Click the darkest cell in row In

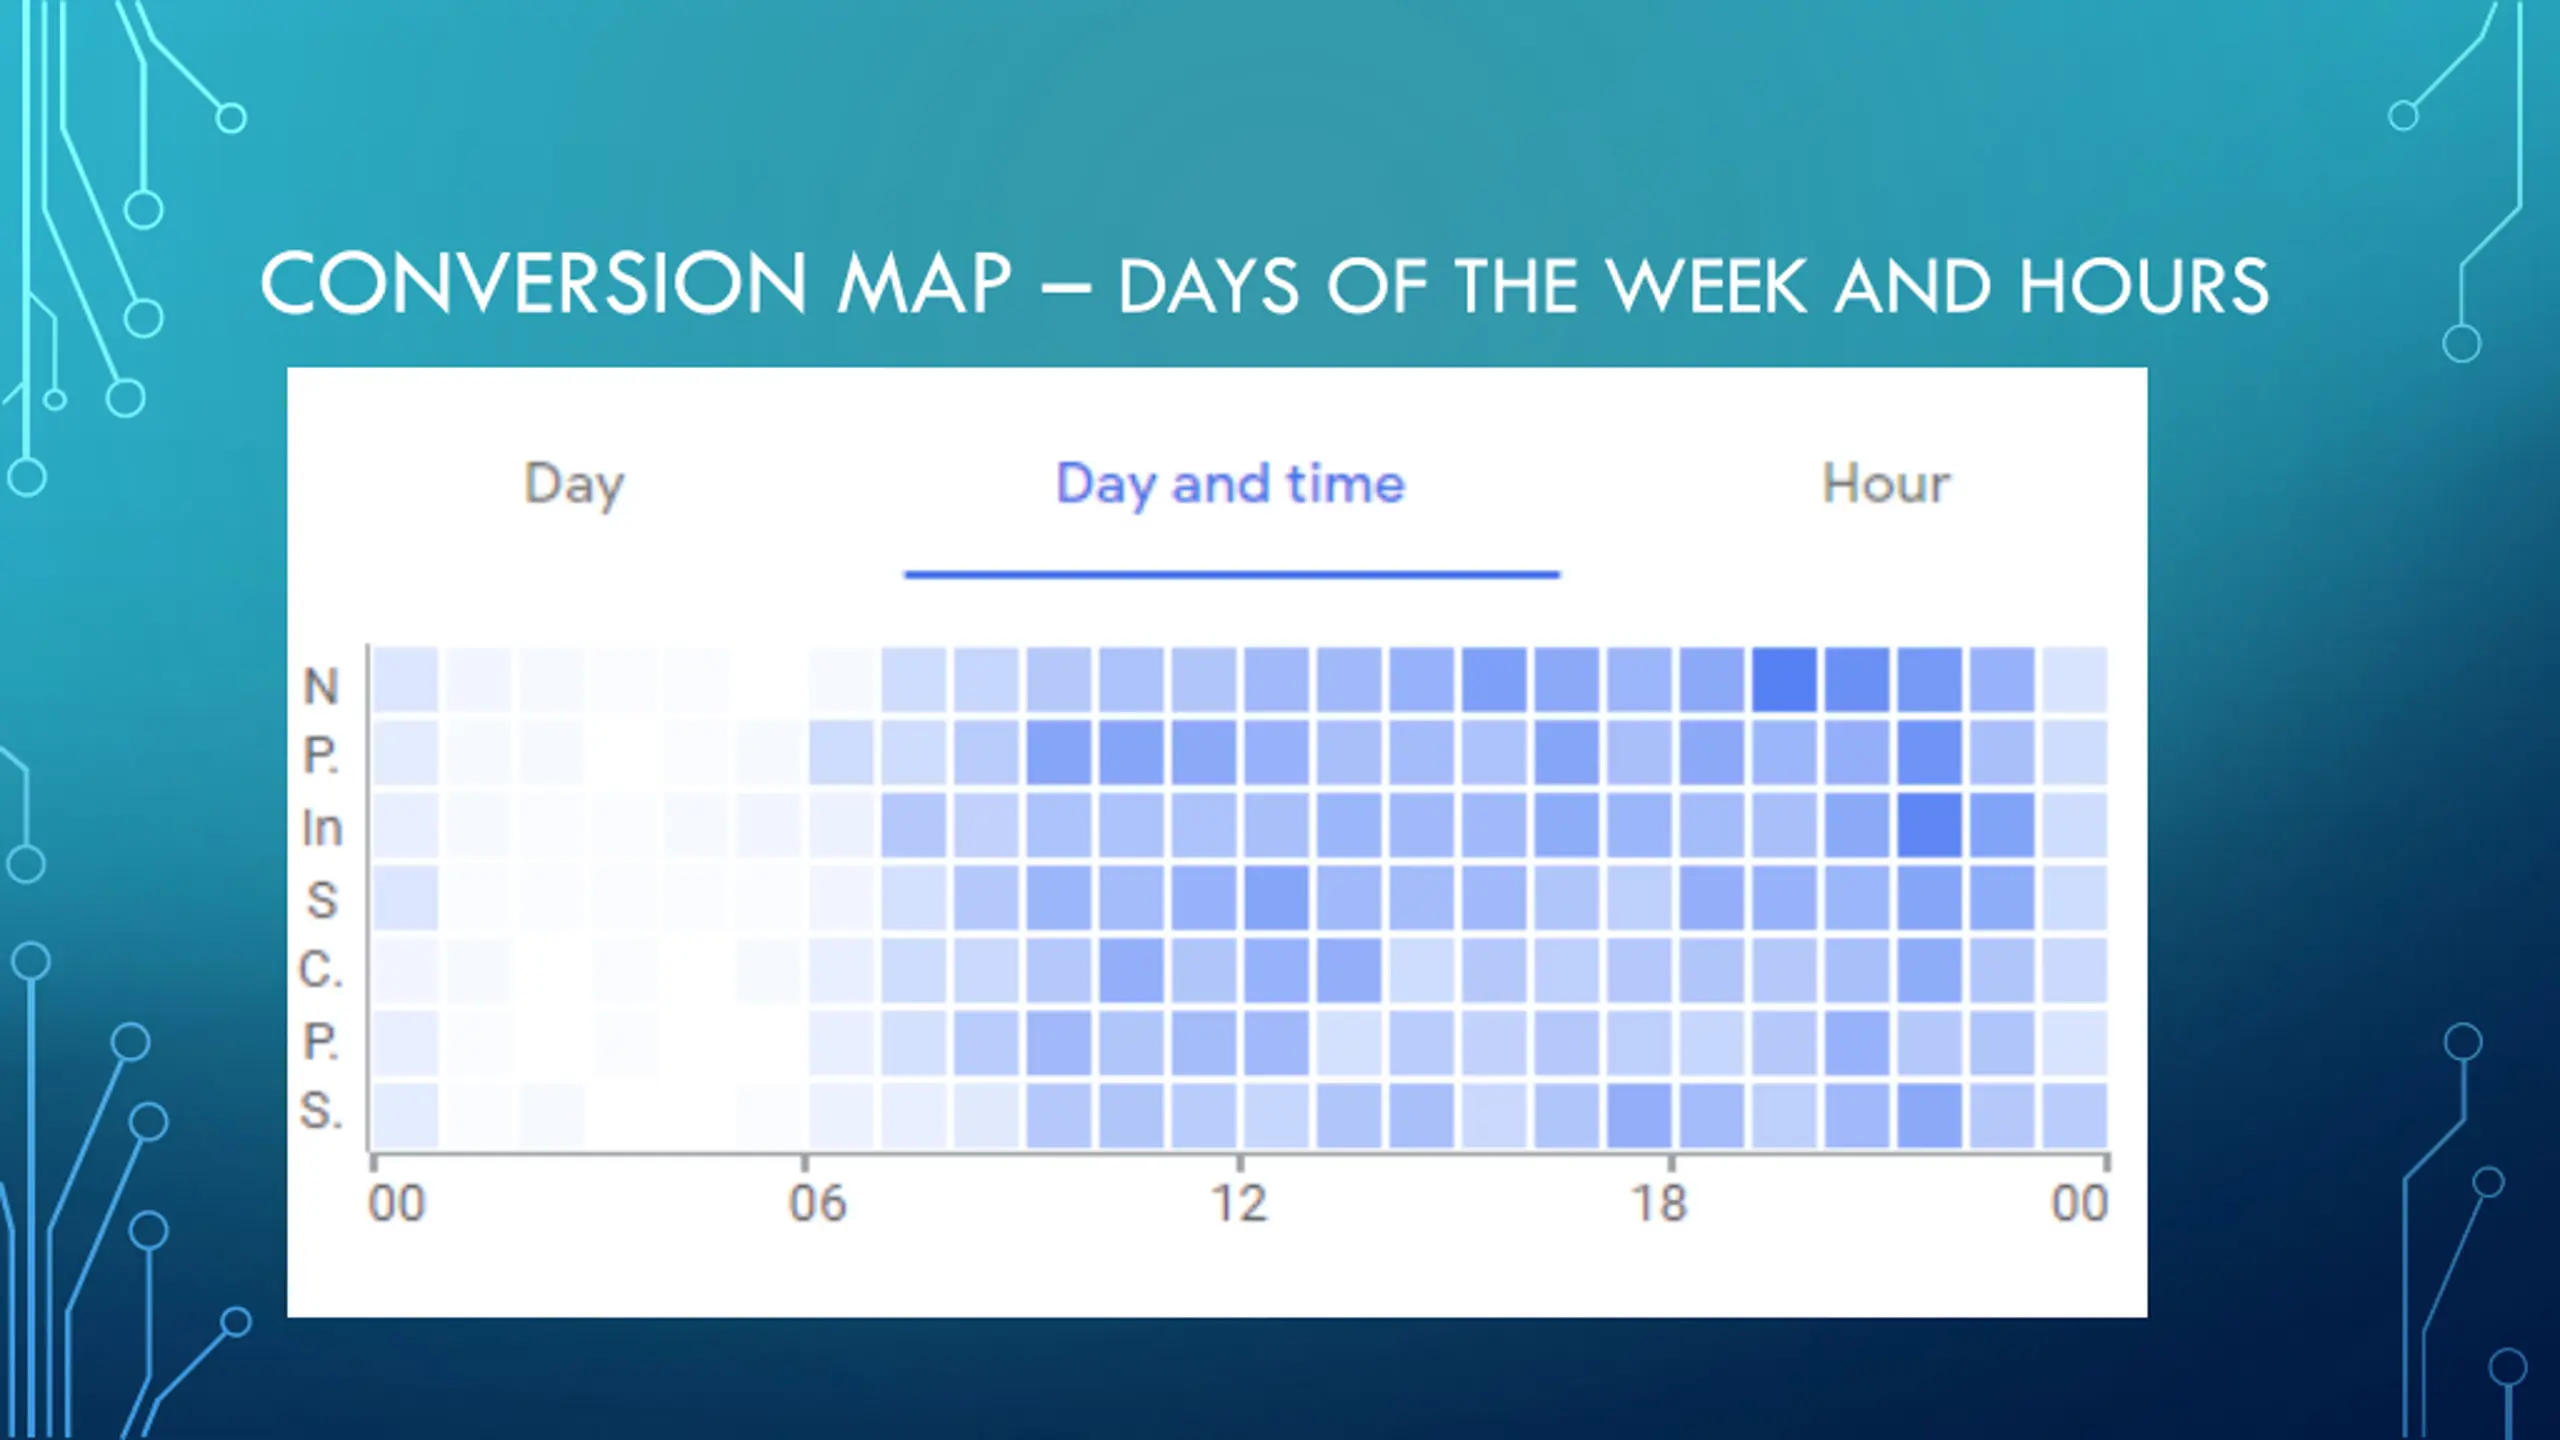click(1929, 825)
